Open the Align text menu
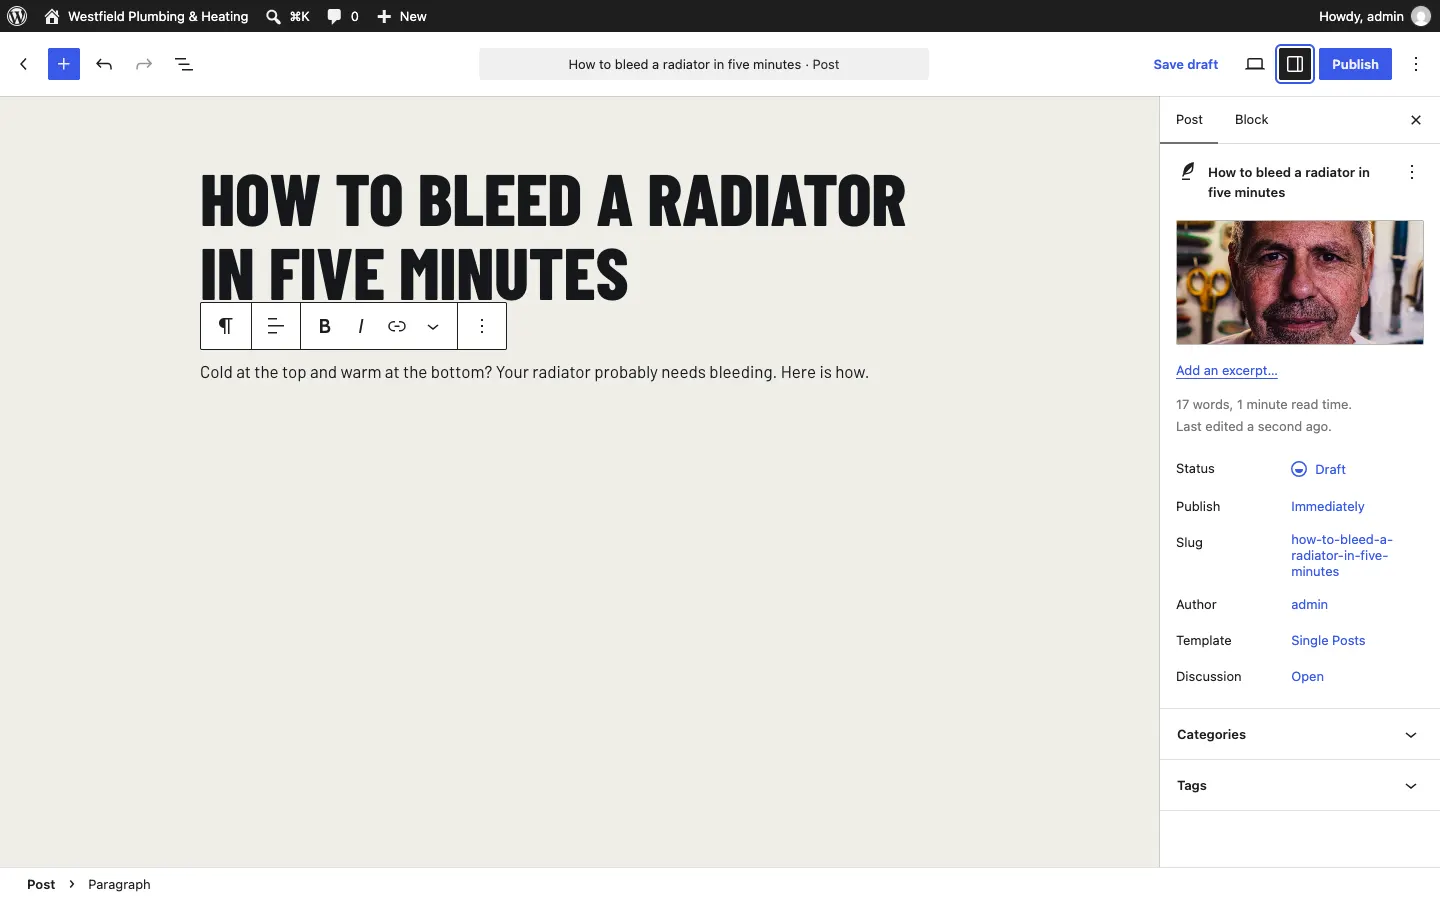 pyautogui.click(x=276, y=327)
